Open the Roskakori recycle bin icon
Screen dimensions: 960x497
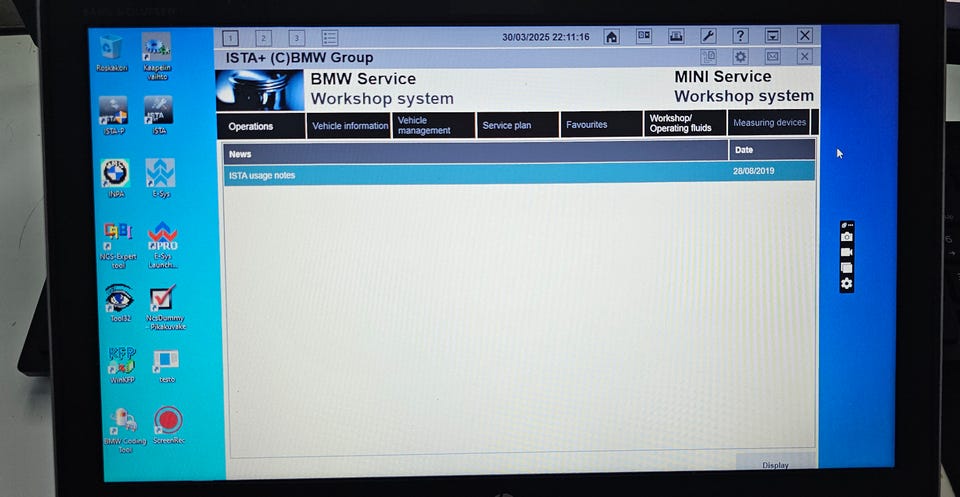(x=111, y=53)
